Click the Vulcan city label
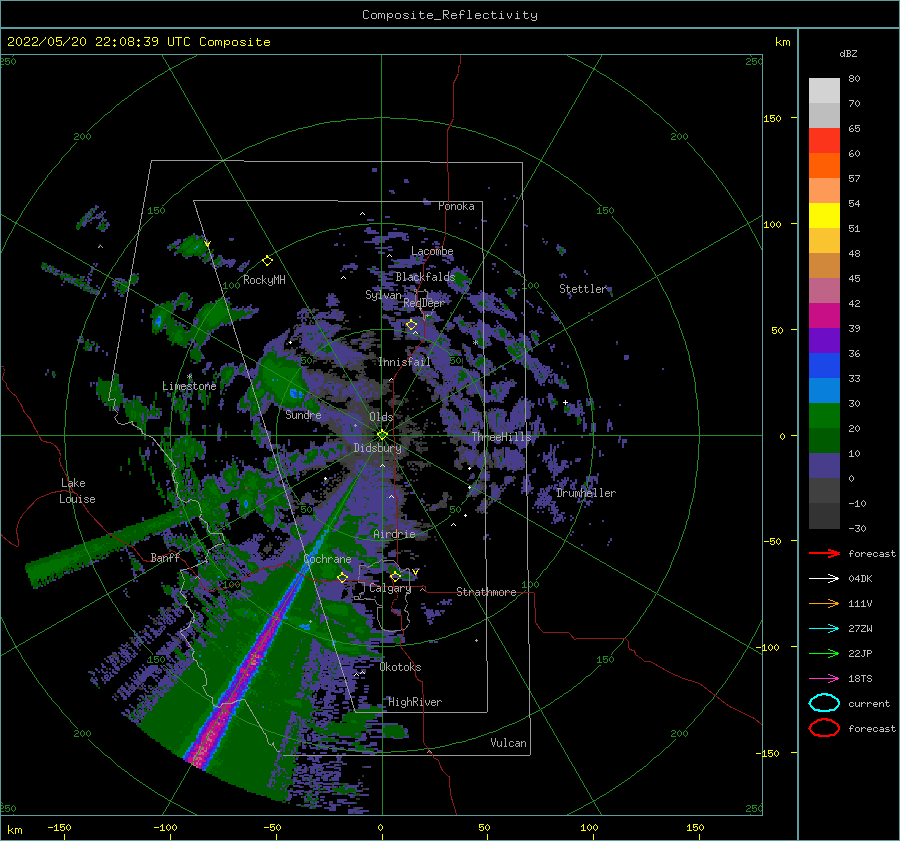Screen dimensions: 900x841 (x=509, y=743)
